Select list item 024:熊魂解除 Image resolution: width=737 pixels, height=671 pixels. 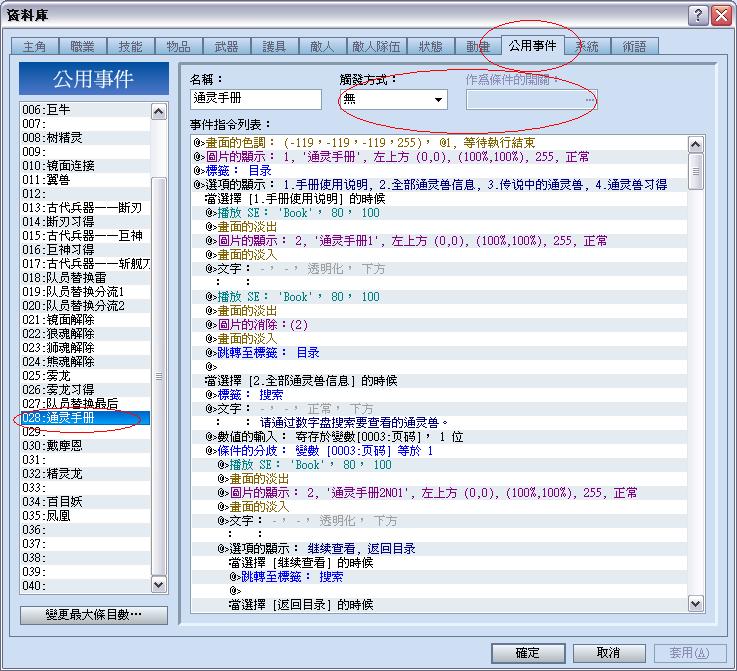(85, 361)
